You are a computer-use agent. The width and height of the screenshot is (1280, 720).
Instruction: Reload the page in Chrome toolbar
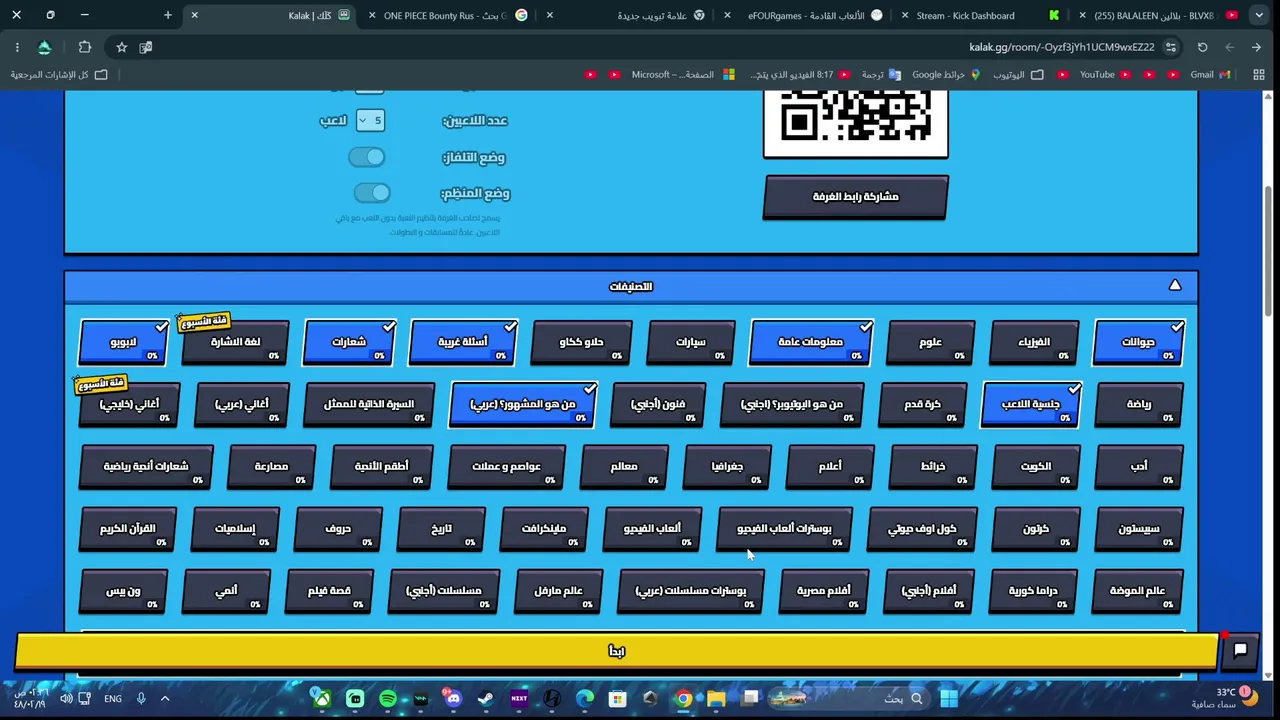tap(1202, 47)
